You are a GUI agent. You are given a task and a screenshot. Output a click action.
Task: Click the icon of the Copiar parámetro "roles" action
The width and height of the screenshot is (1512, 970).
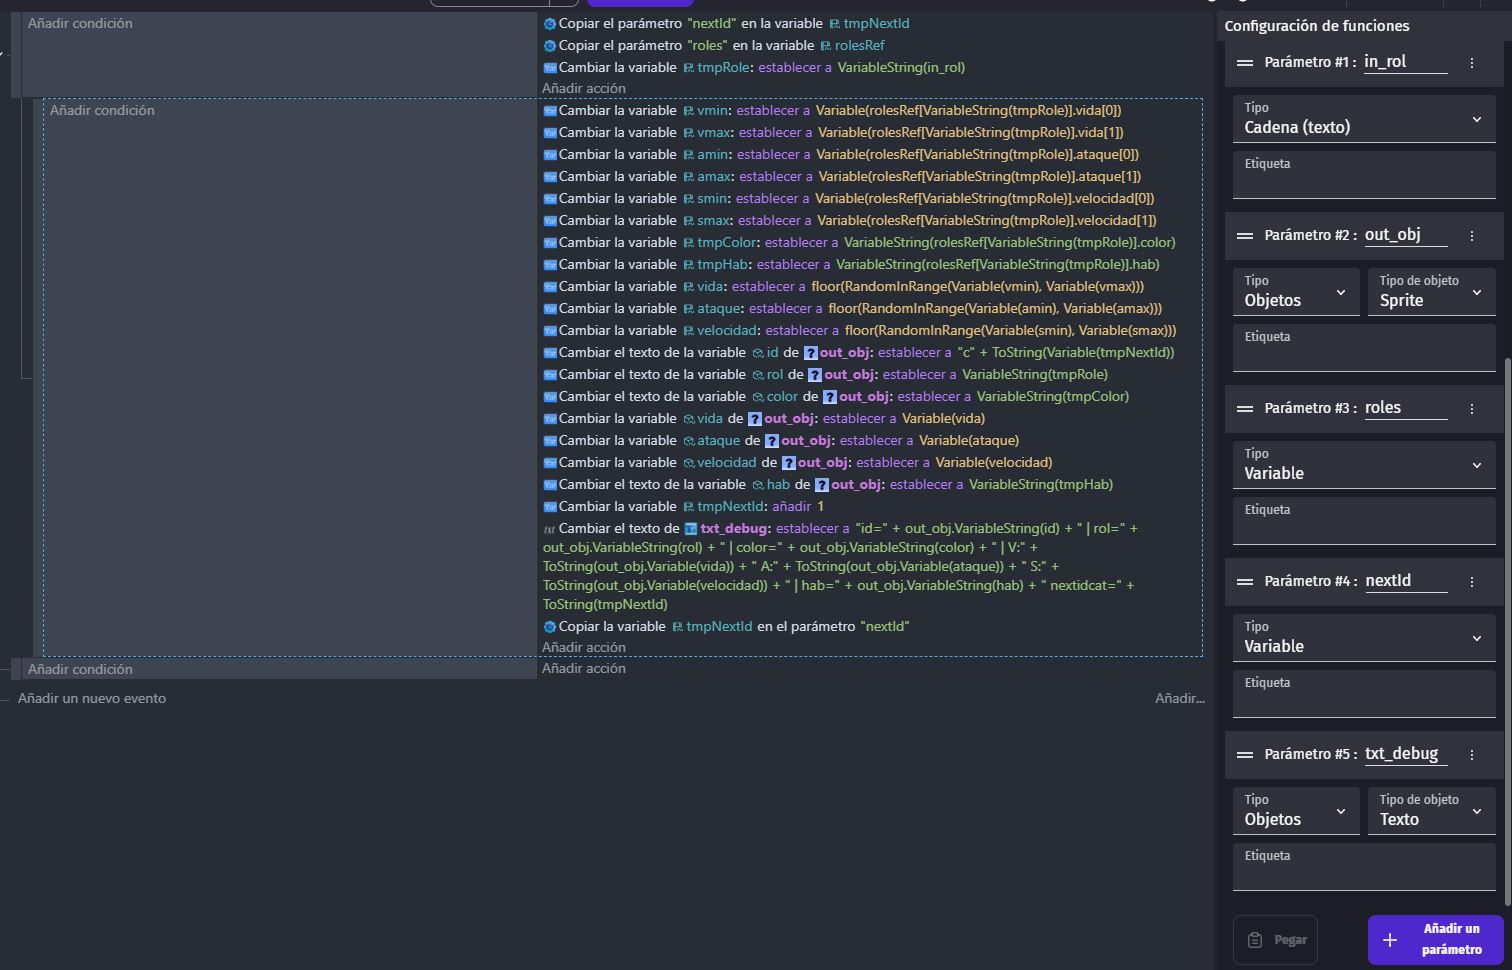pyautogui.click(x=549, y=46)
